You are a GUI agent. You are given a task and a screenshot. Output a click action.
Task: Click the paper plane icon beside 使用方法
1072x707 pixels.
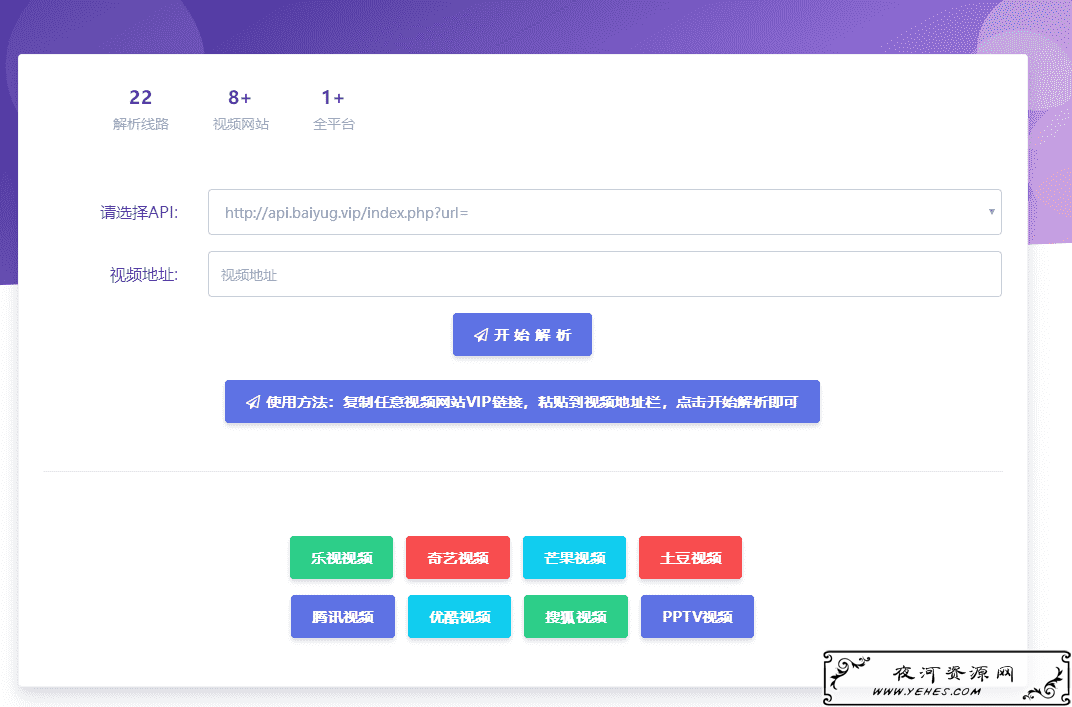tap(253, 401)
